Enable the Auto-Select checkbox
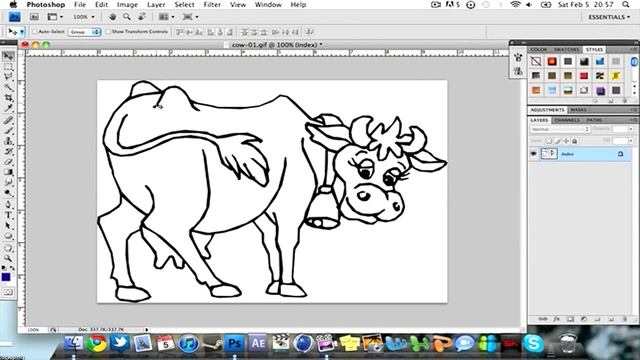 point(35,31)
